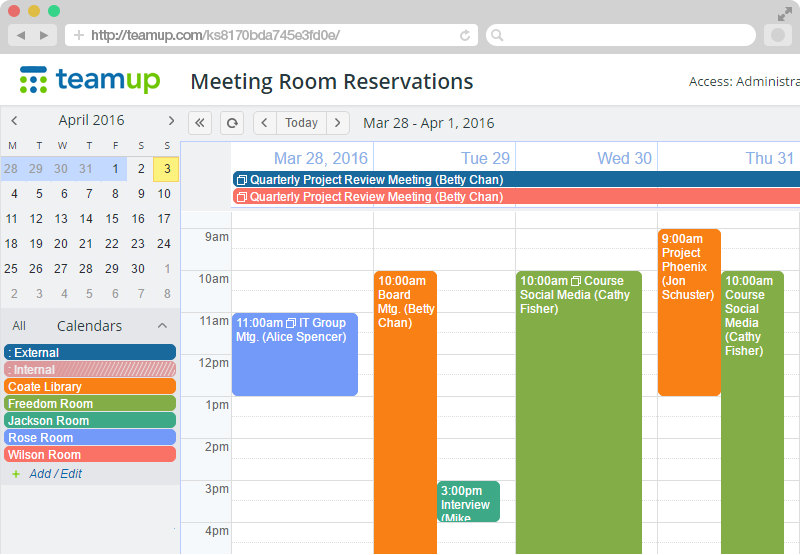Click the 12pm time label
The height and width of the screenshot is (555, 800).
pos(213,363)
